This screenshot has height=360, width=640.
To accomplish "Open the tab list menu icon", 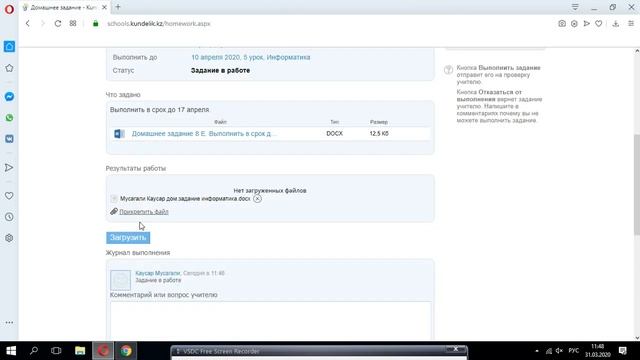I will 575,7.
